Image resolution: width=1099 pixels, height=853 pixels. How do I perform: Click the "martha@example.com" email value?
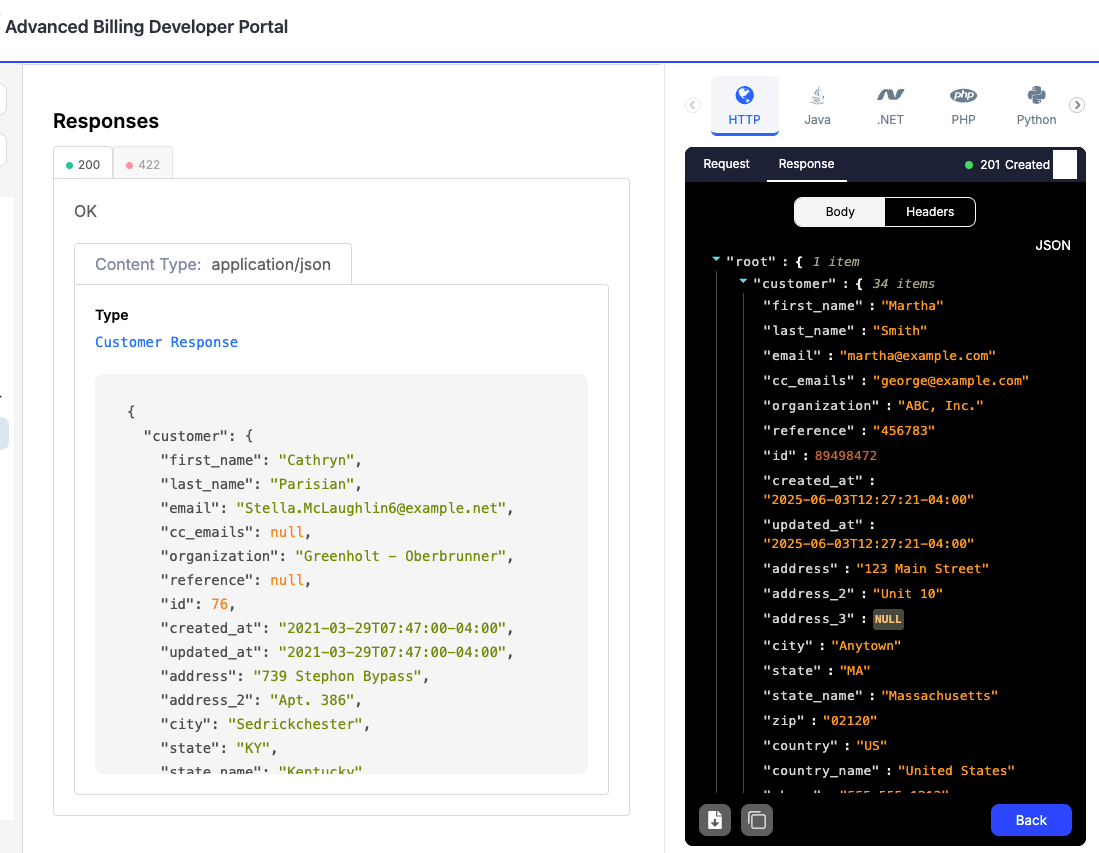tap(917, 355)
